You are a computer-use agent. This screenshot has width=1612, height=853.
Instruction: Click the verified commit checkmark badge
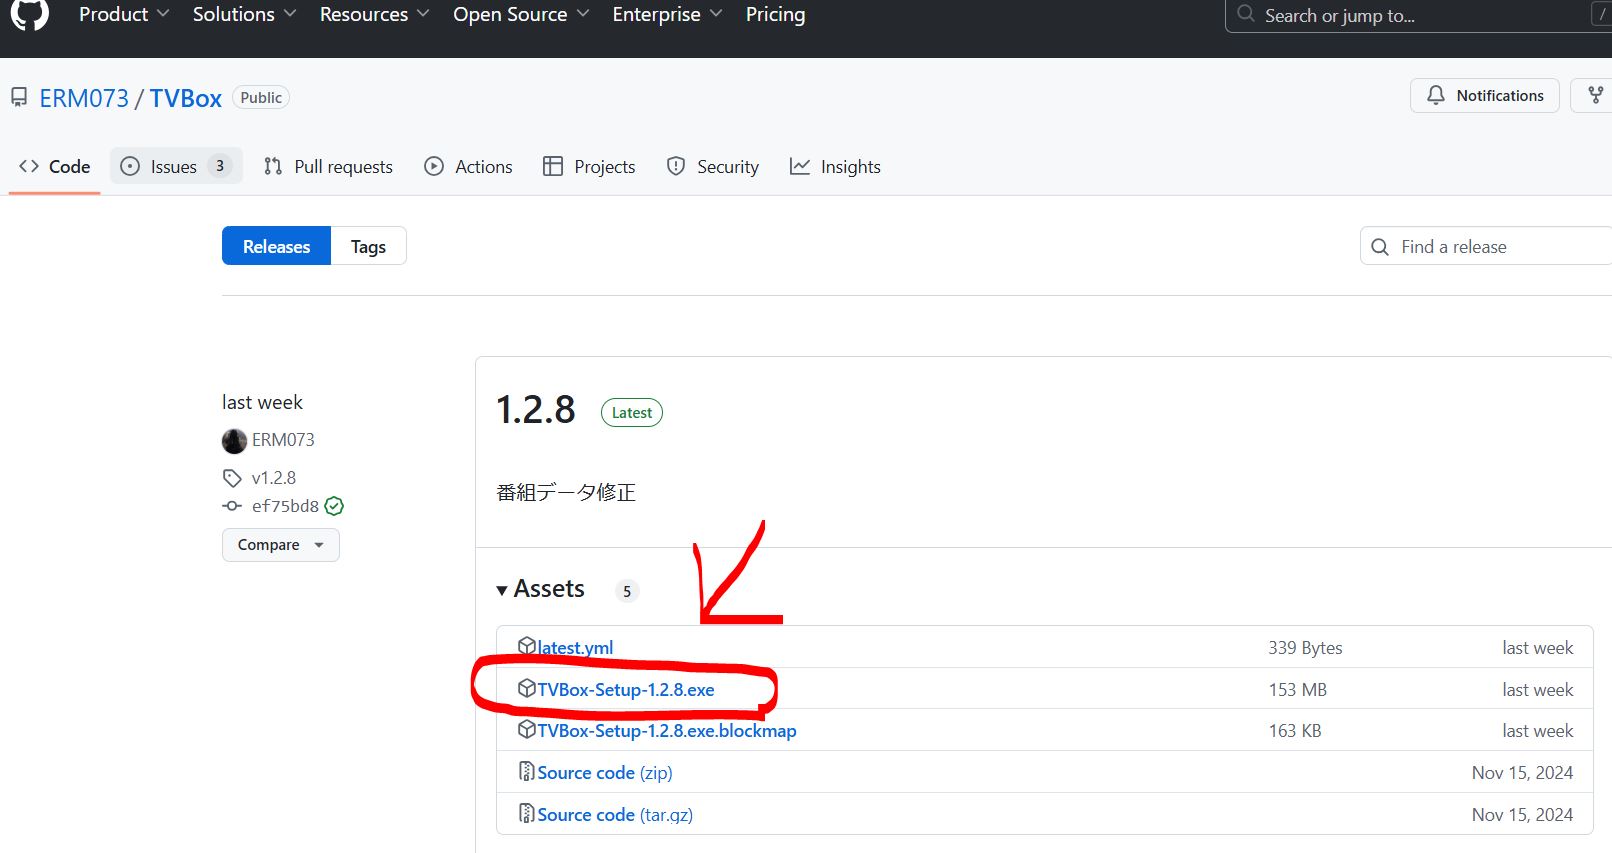[334, 506]
